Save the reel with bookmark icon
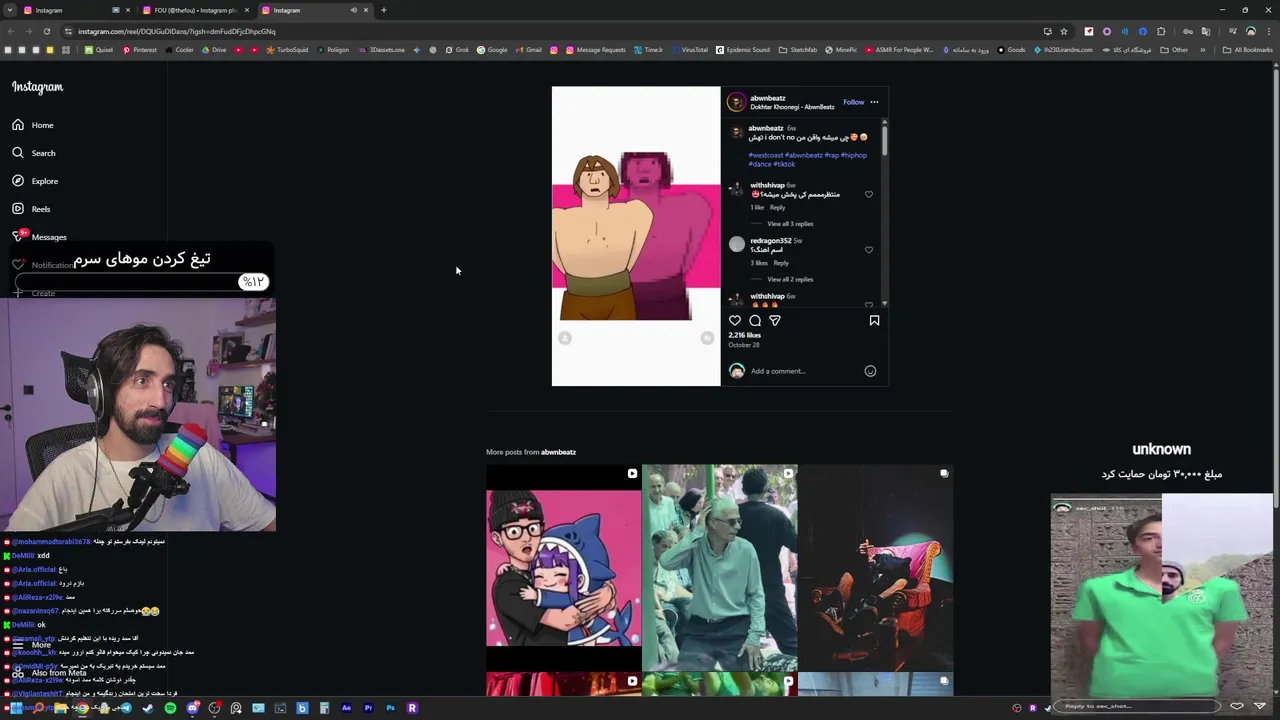Image resolution: width=1280 pixels, height=720 pixels. [x=874, y=321]
